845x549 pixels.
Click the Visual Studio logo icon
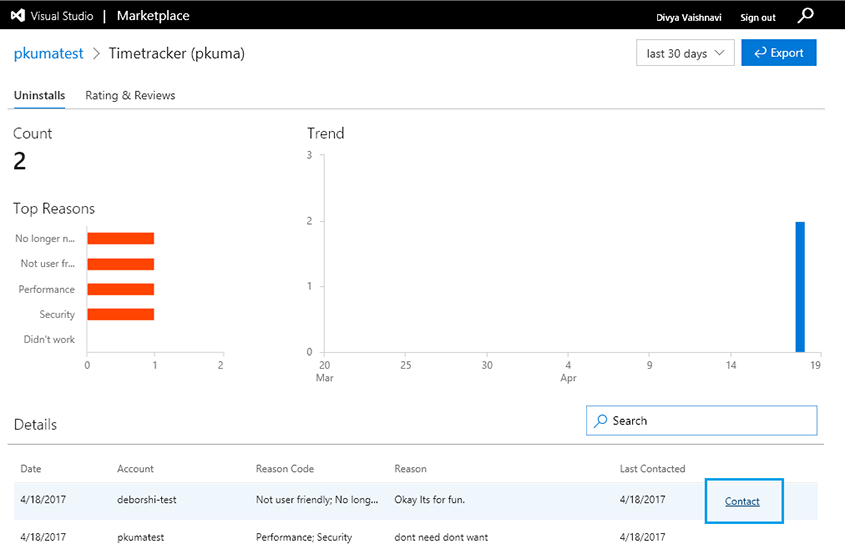[x=18, y=16]
